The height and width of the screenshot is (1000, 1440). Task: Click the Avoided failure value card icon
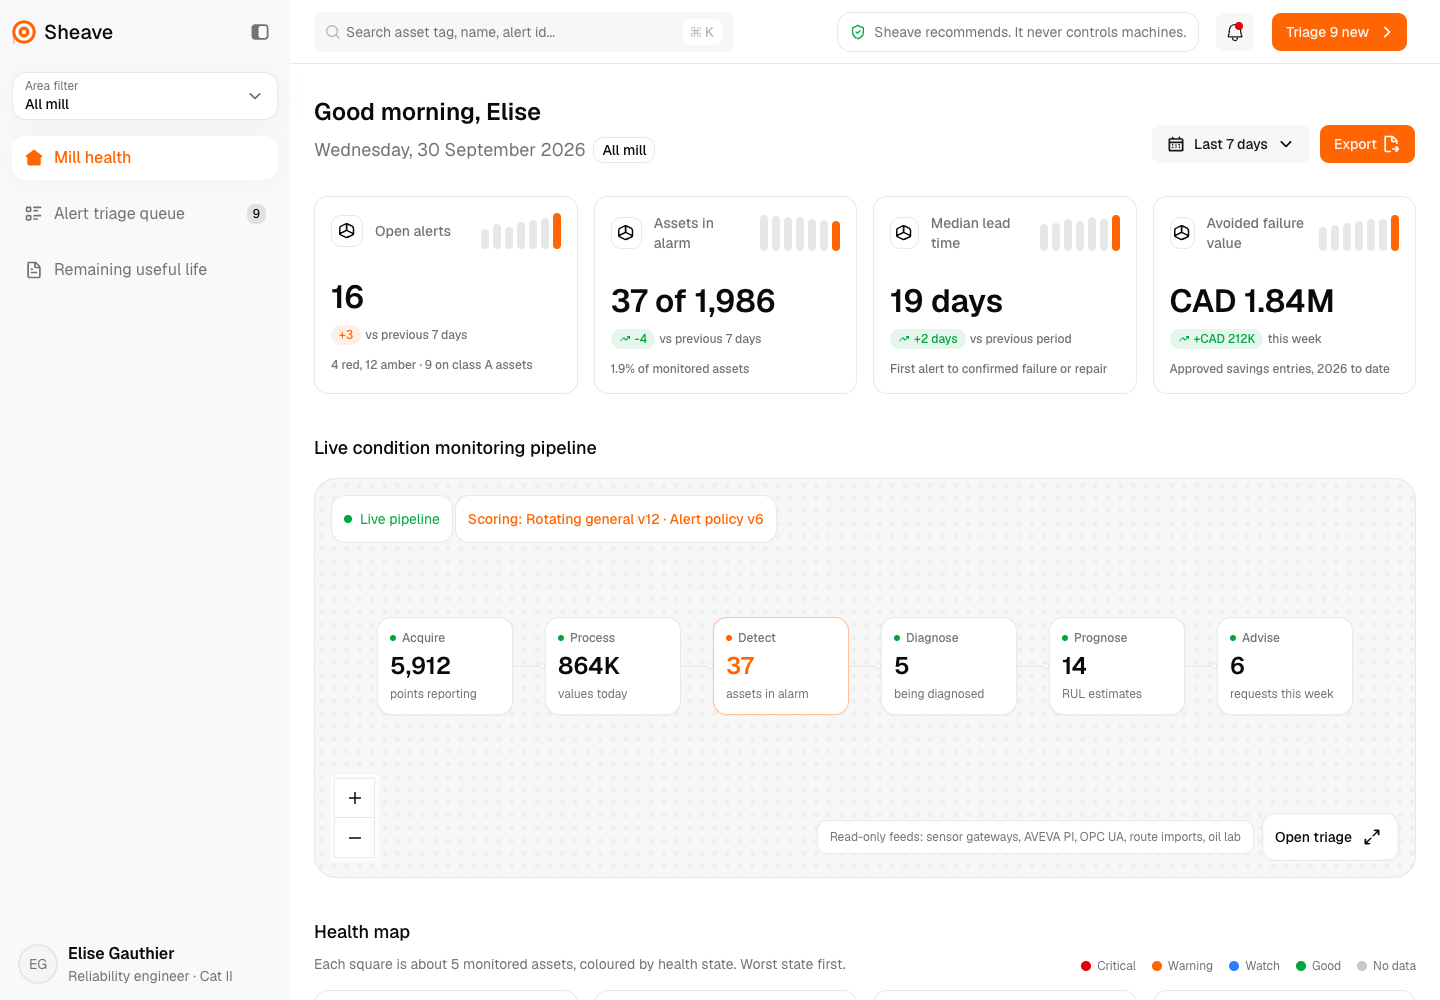click(1182, 233)
